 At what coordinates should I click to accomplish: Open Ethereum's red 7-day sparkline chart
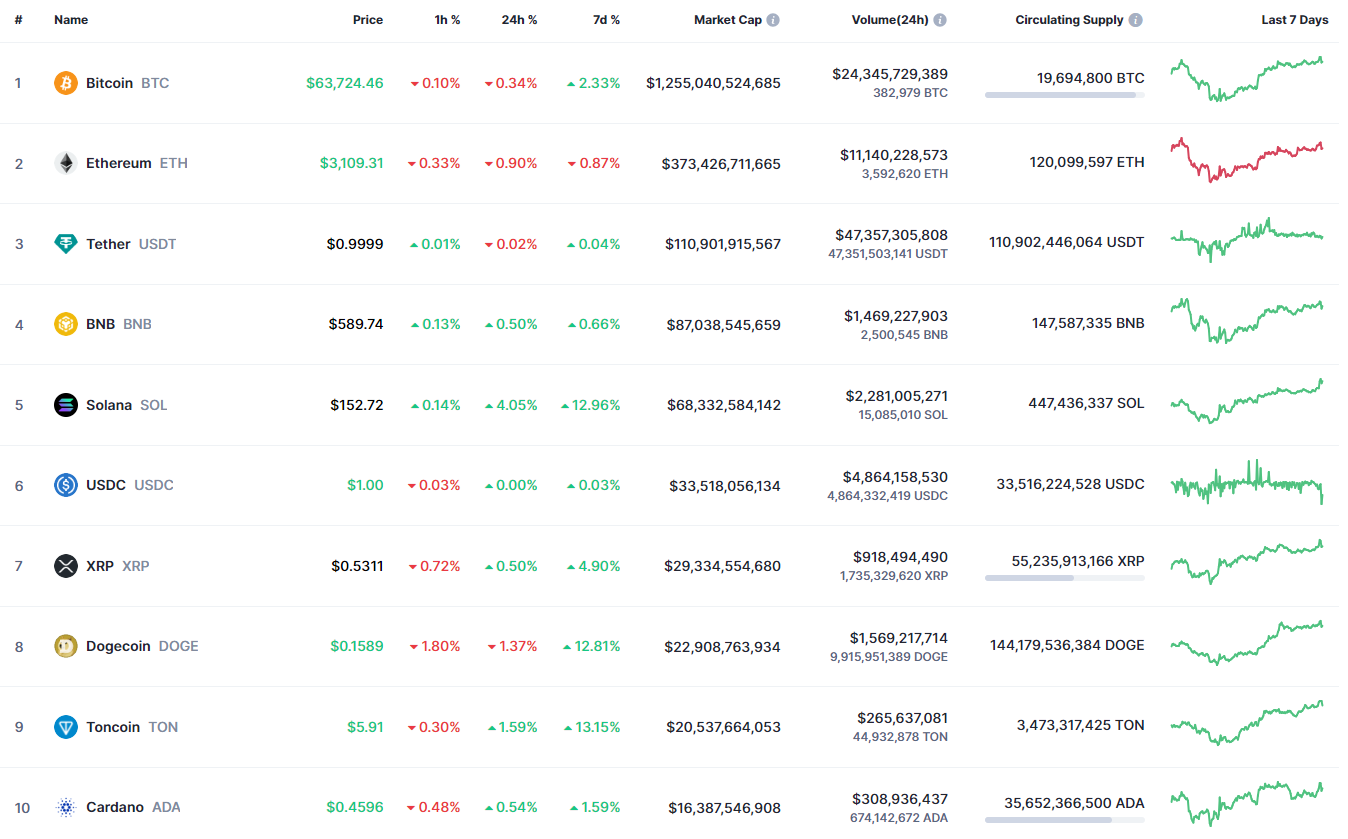[x=1246, y=160]
